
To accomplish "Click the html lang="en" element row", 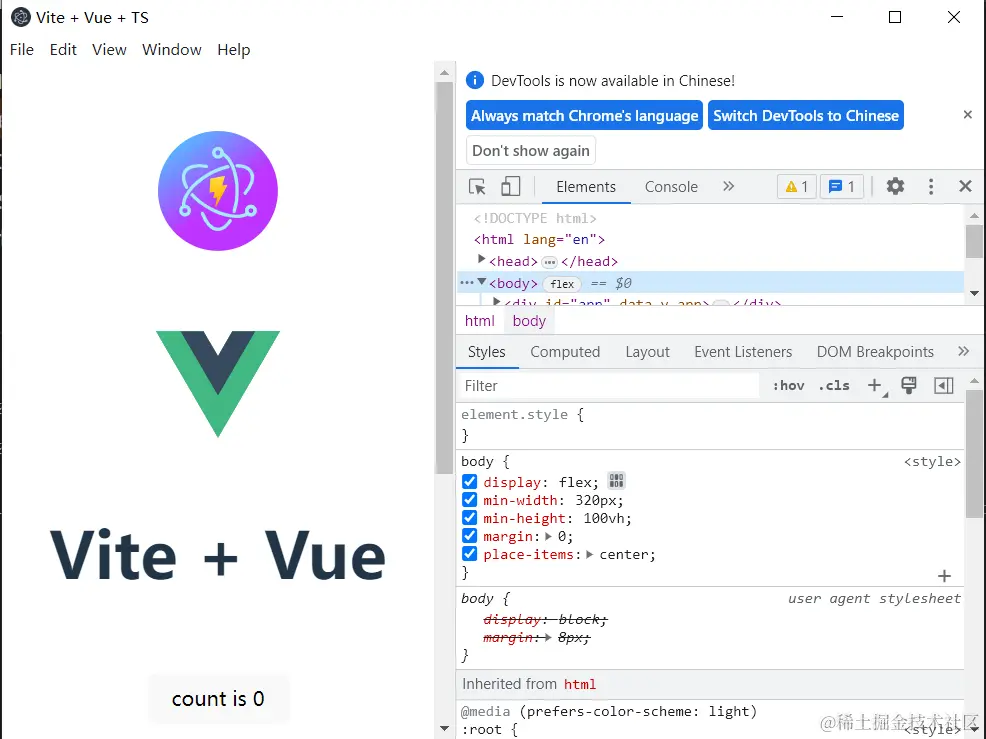I will pos(711,240).
